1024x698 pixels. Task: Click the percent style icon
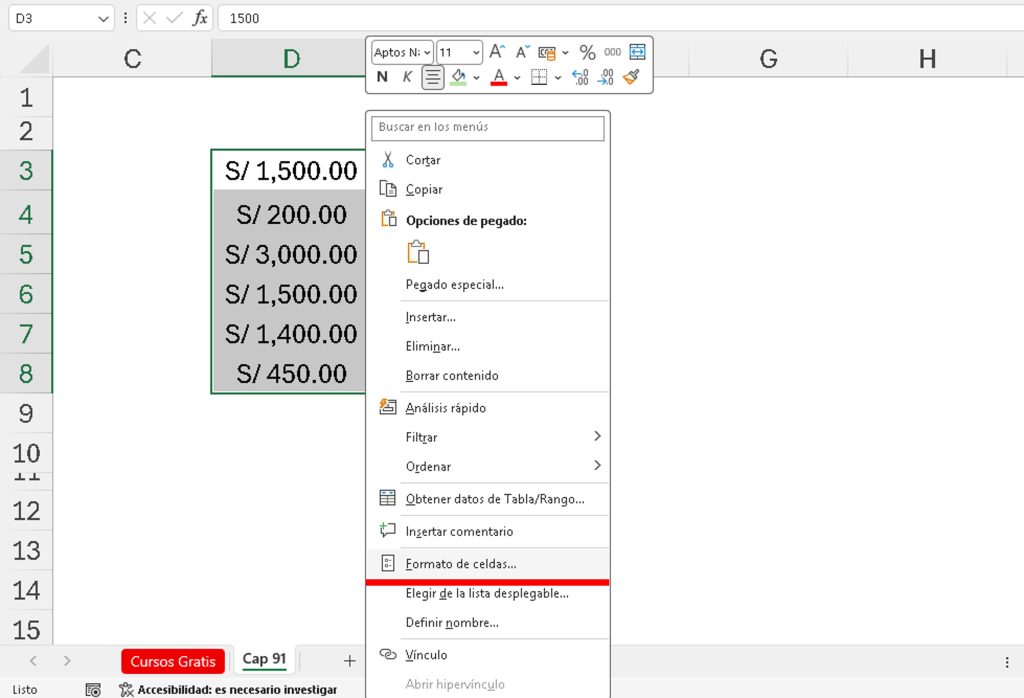(587, 52)
